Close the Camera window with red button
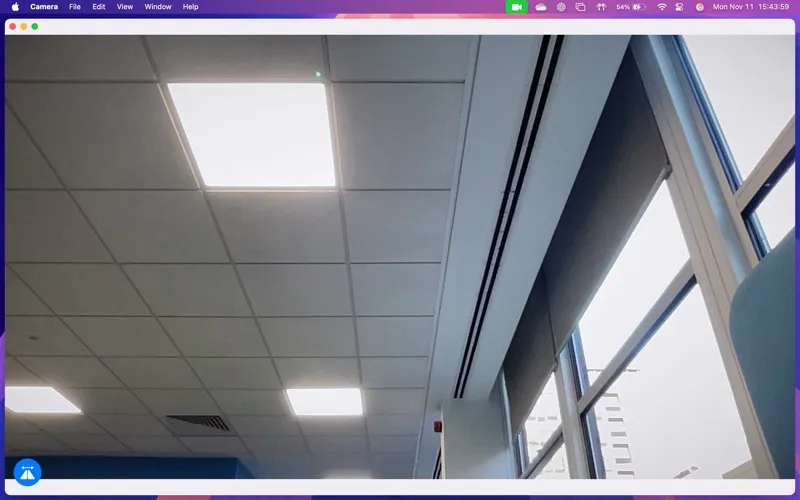 (12, 27)
